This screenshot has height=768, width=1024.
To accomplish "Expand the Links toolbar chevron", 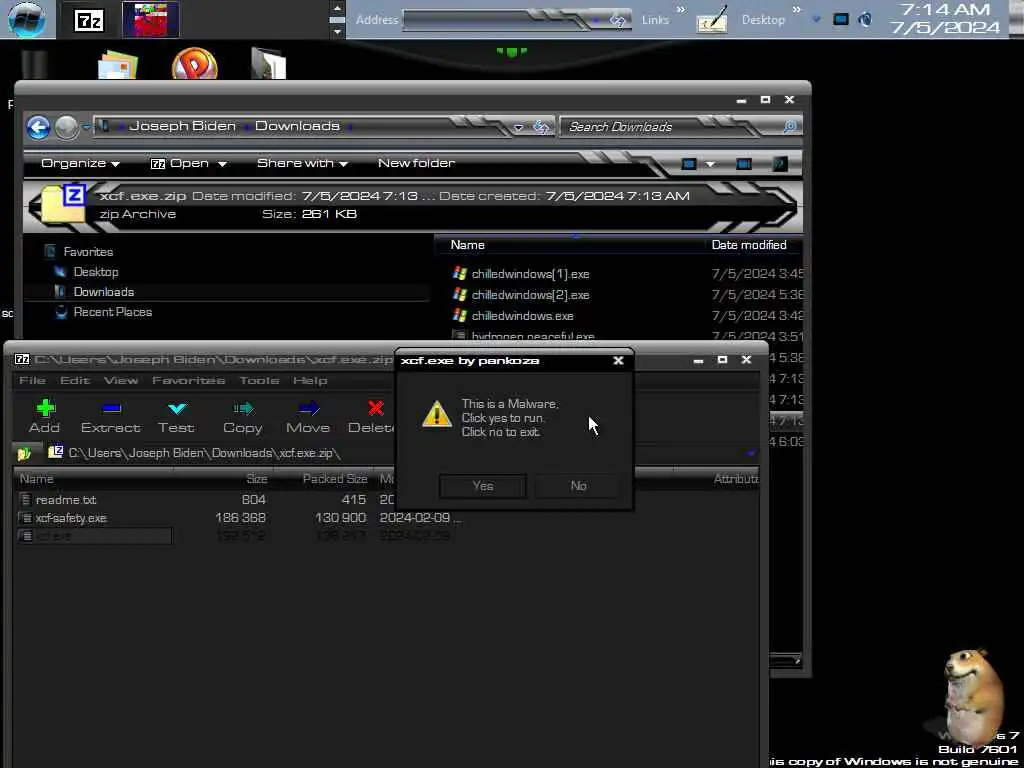I will [680, 9].
